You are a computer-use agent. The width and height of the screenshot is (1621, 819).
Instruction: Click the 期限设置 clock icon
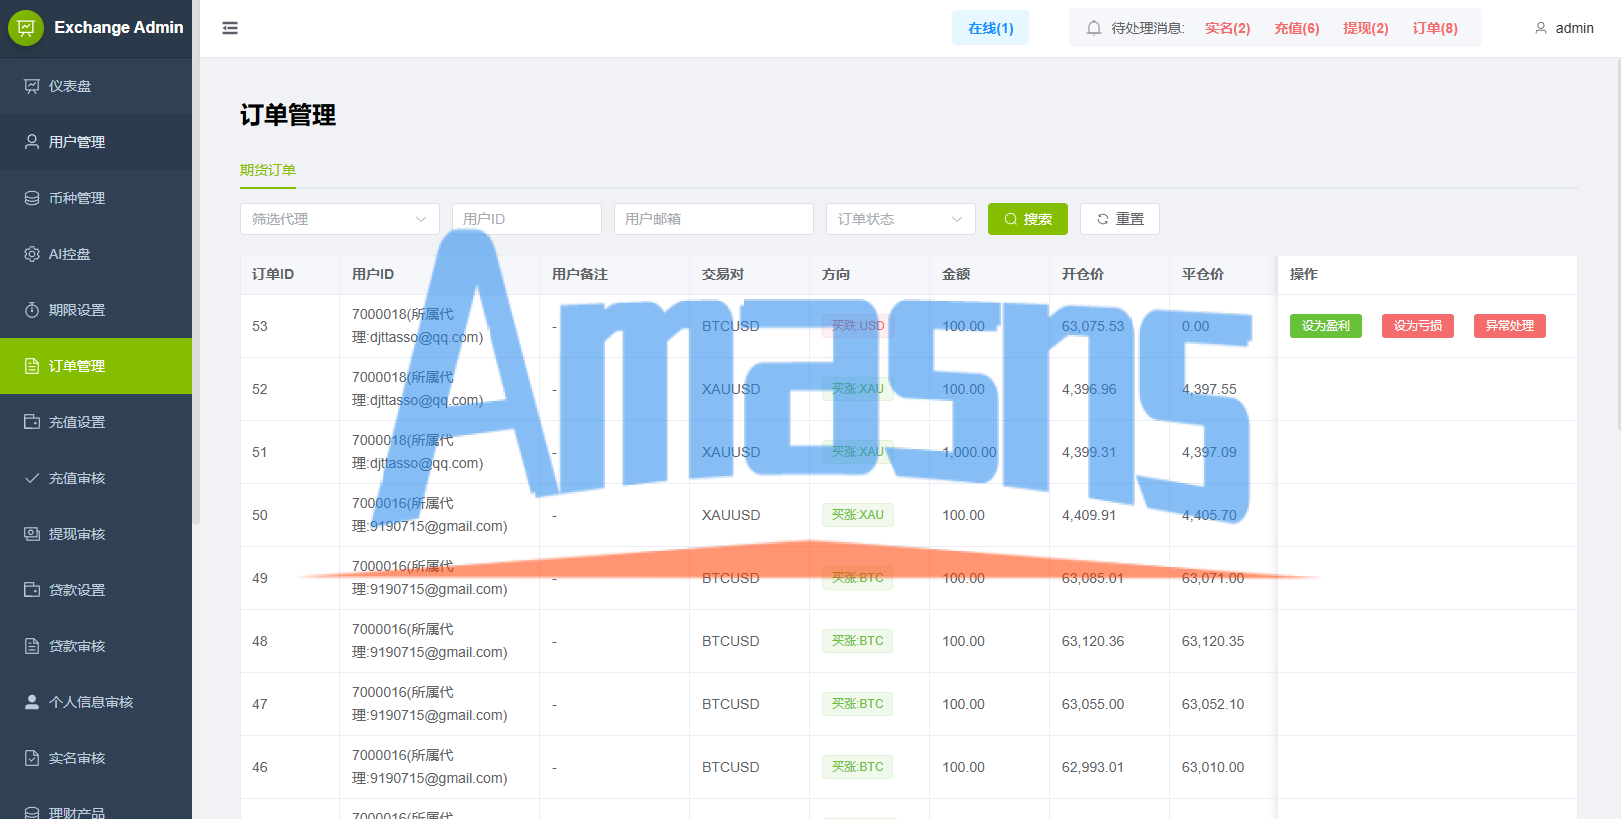(32, 310)
